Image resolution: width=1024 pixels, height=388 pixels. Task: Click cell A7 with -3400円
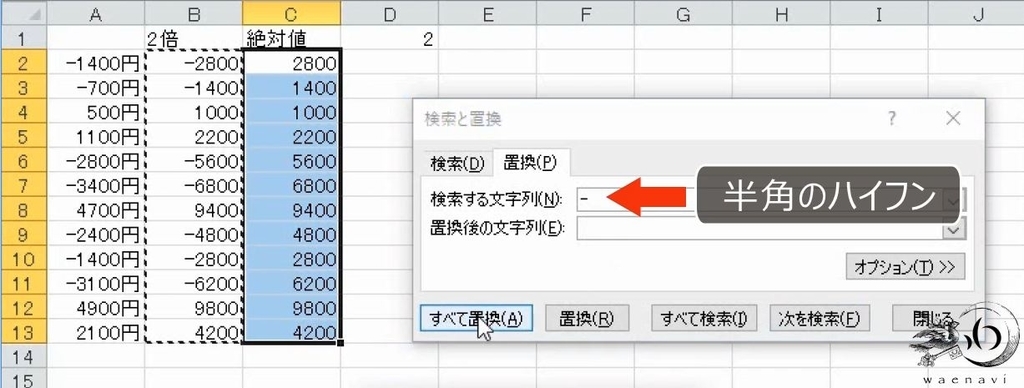coord(96,186)
